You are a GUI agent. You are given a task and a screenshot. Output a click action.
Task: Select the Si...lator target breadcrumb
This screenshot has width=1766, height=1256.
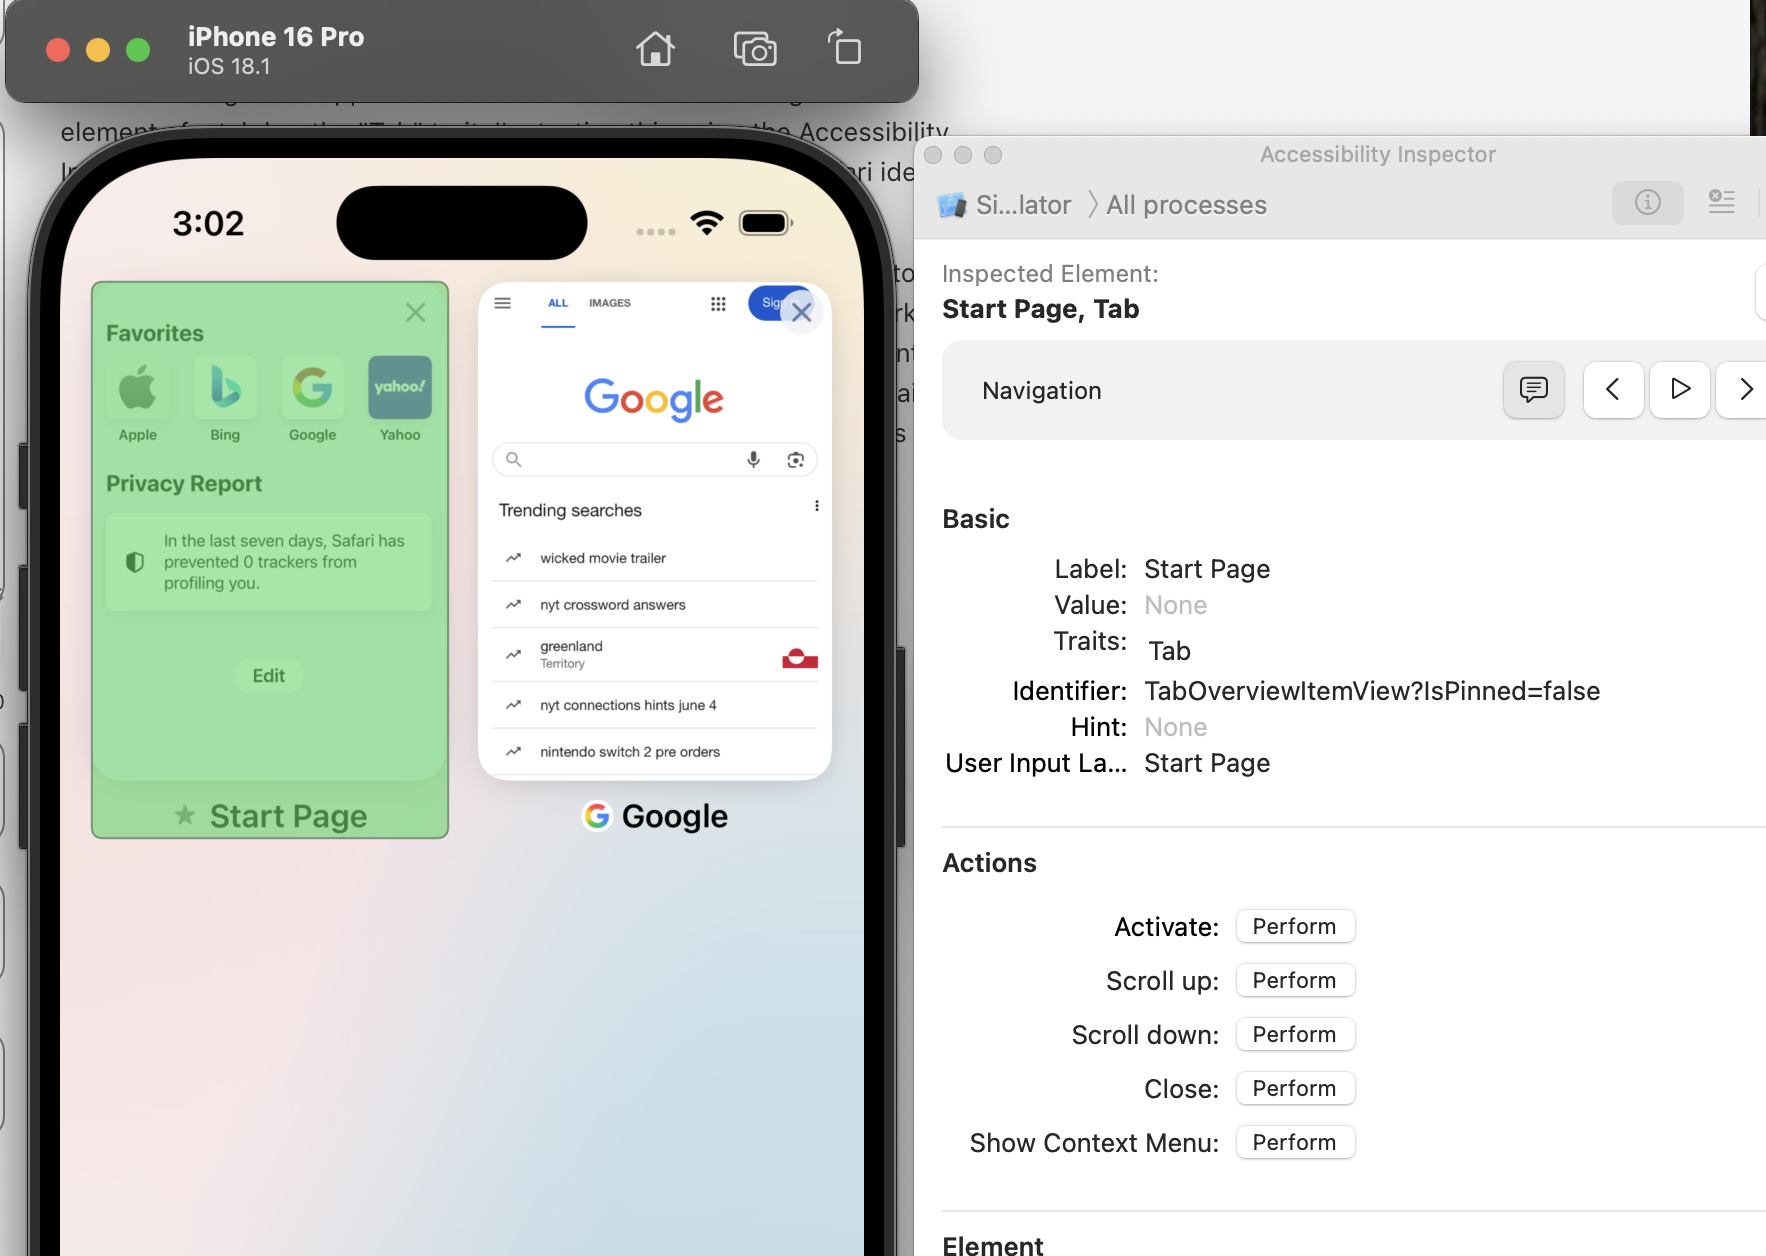[1005, 205]
